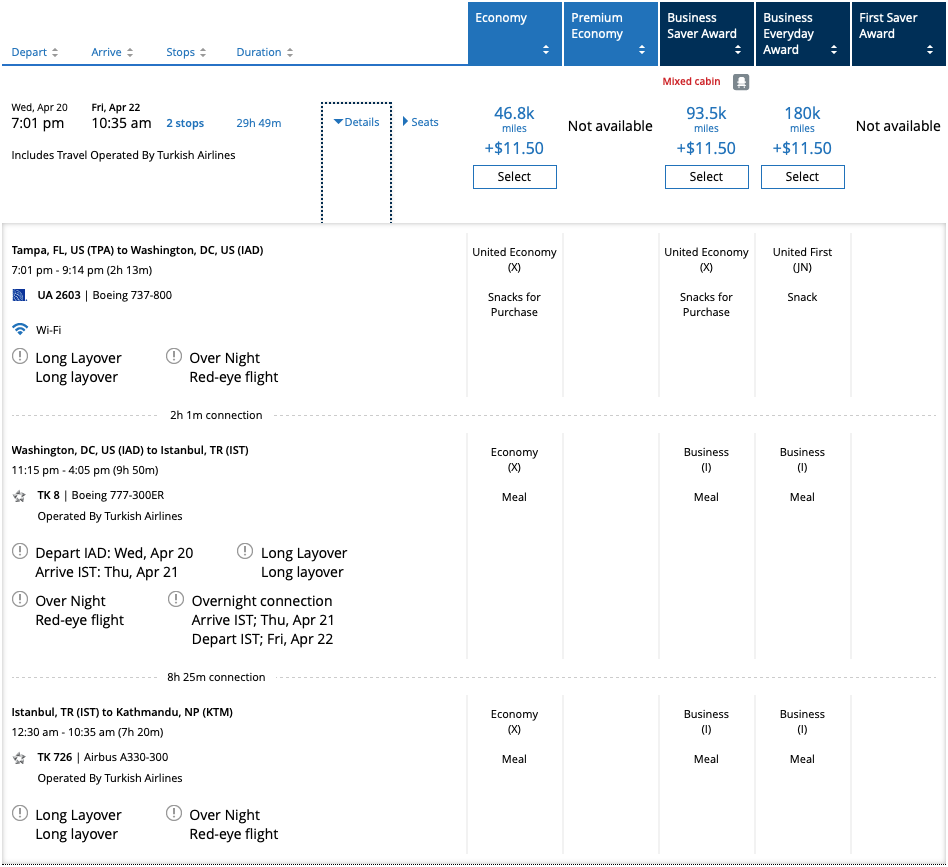948x867 pixels.
Task: Collapse the flight Details section
Action: click(x=355, y=121)
